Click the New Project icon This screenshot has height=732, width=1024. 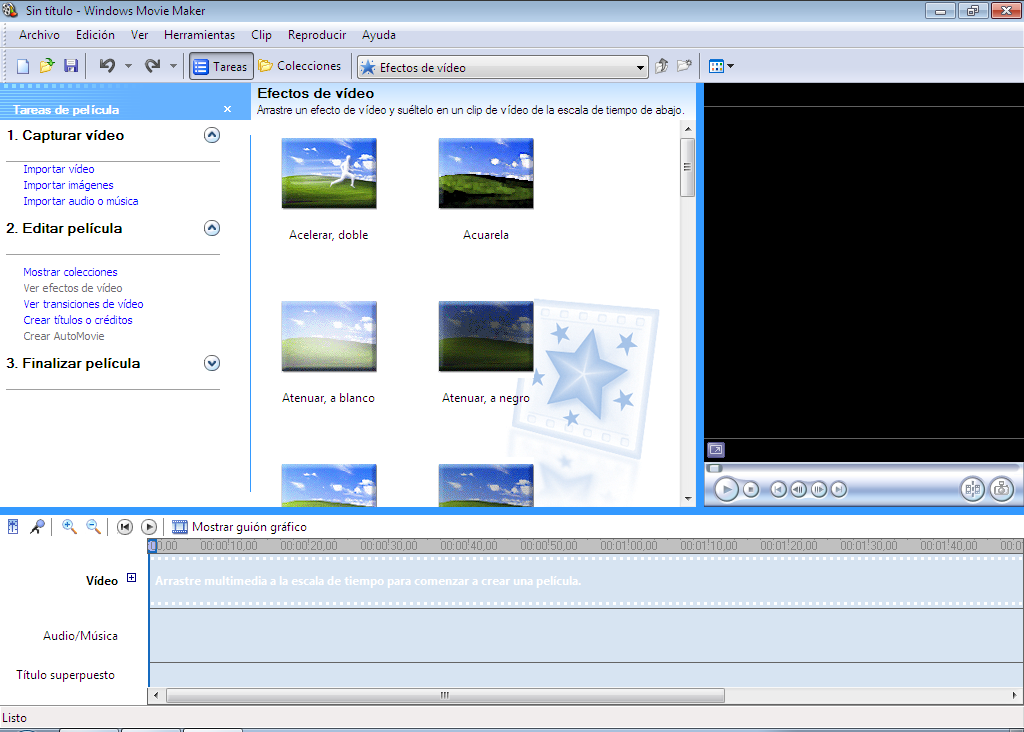(23, 66)
